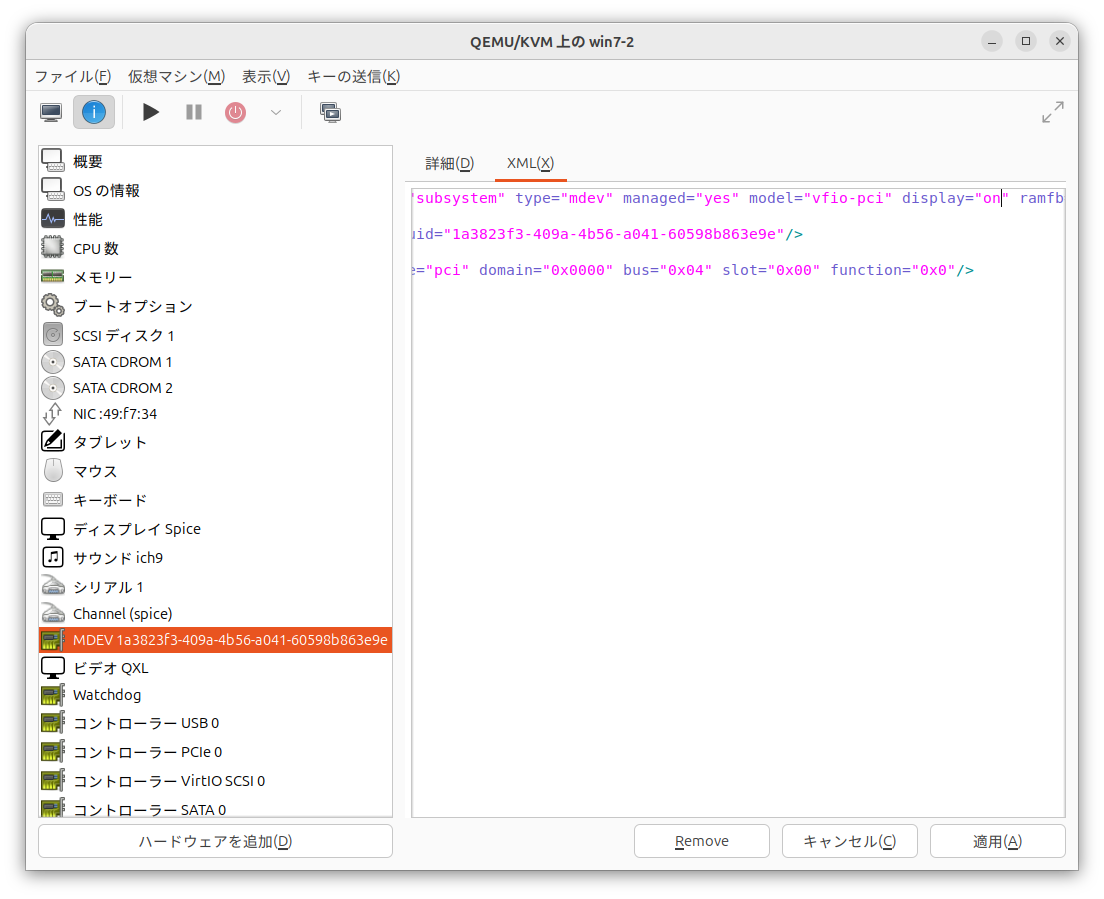Switch to the XML(X) tab
1104x899 pixels.
coord(530,163)
